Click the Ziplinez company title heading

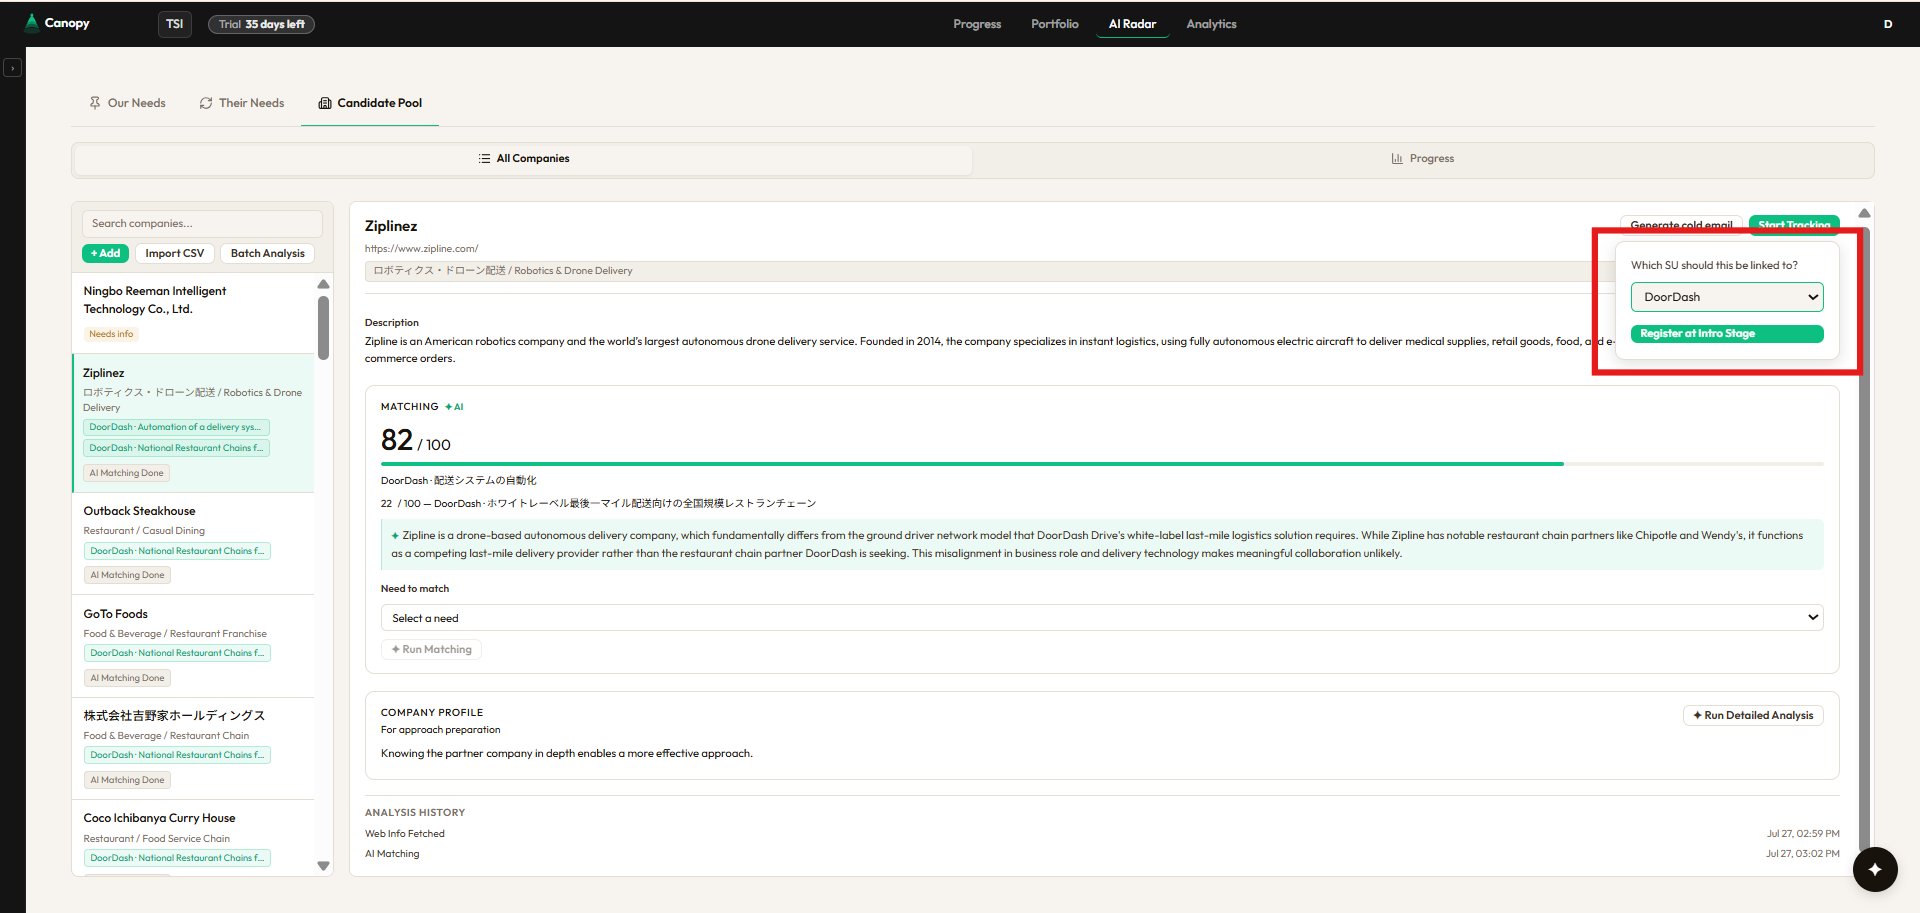coord(391,226)
